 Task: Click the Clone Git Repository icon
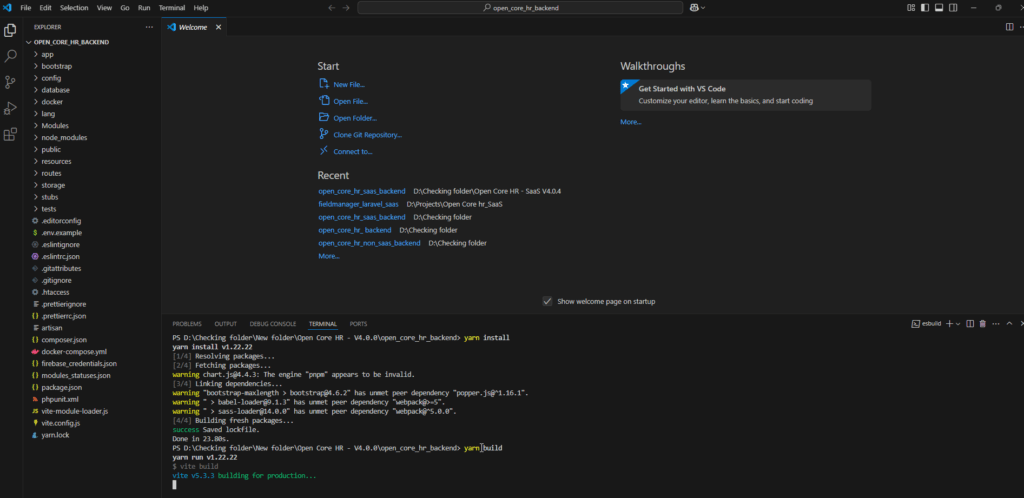pos(323,134)
